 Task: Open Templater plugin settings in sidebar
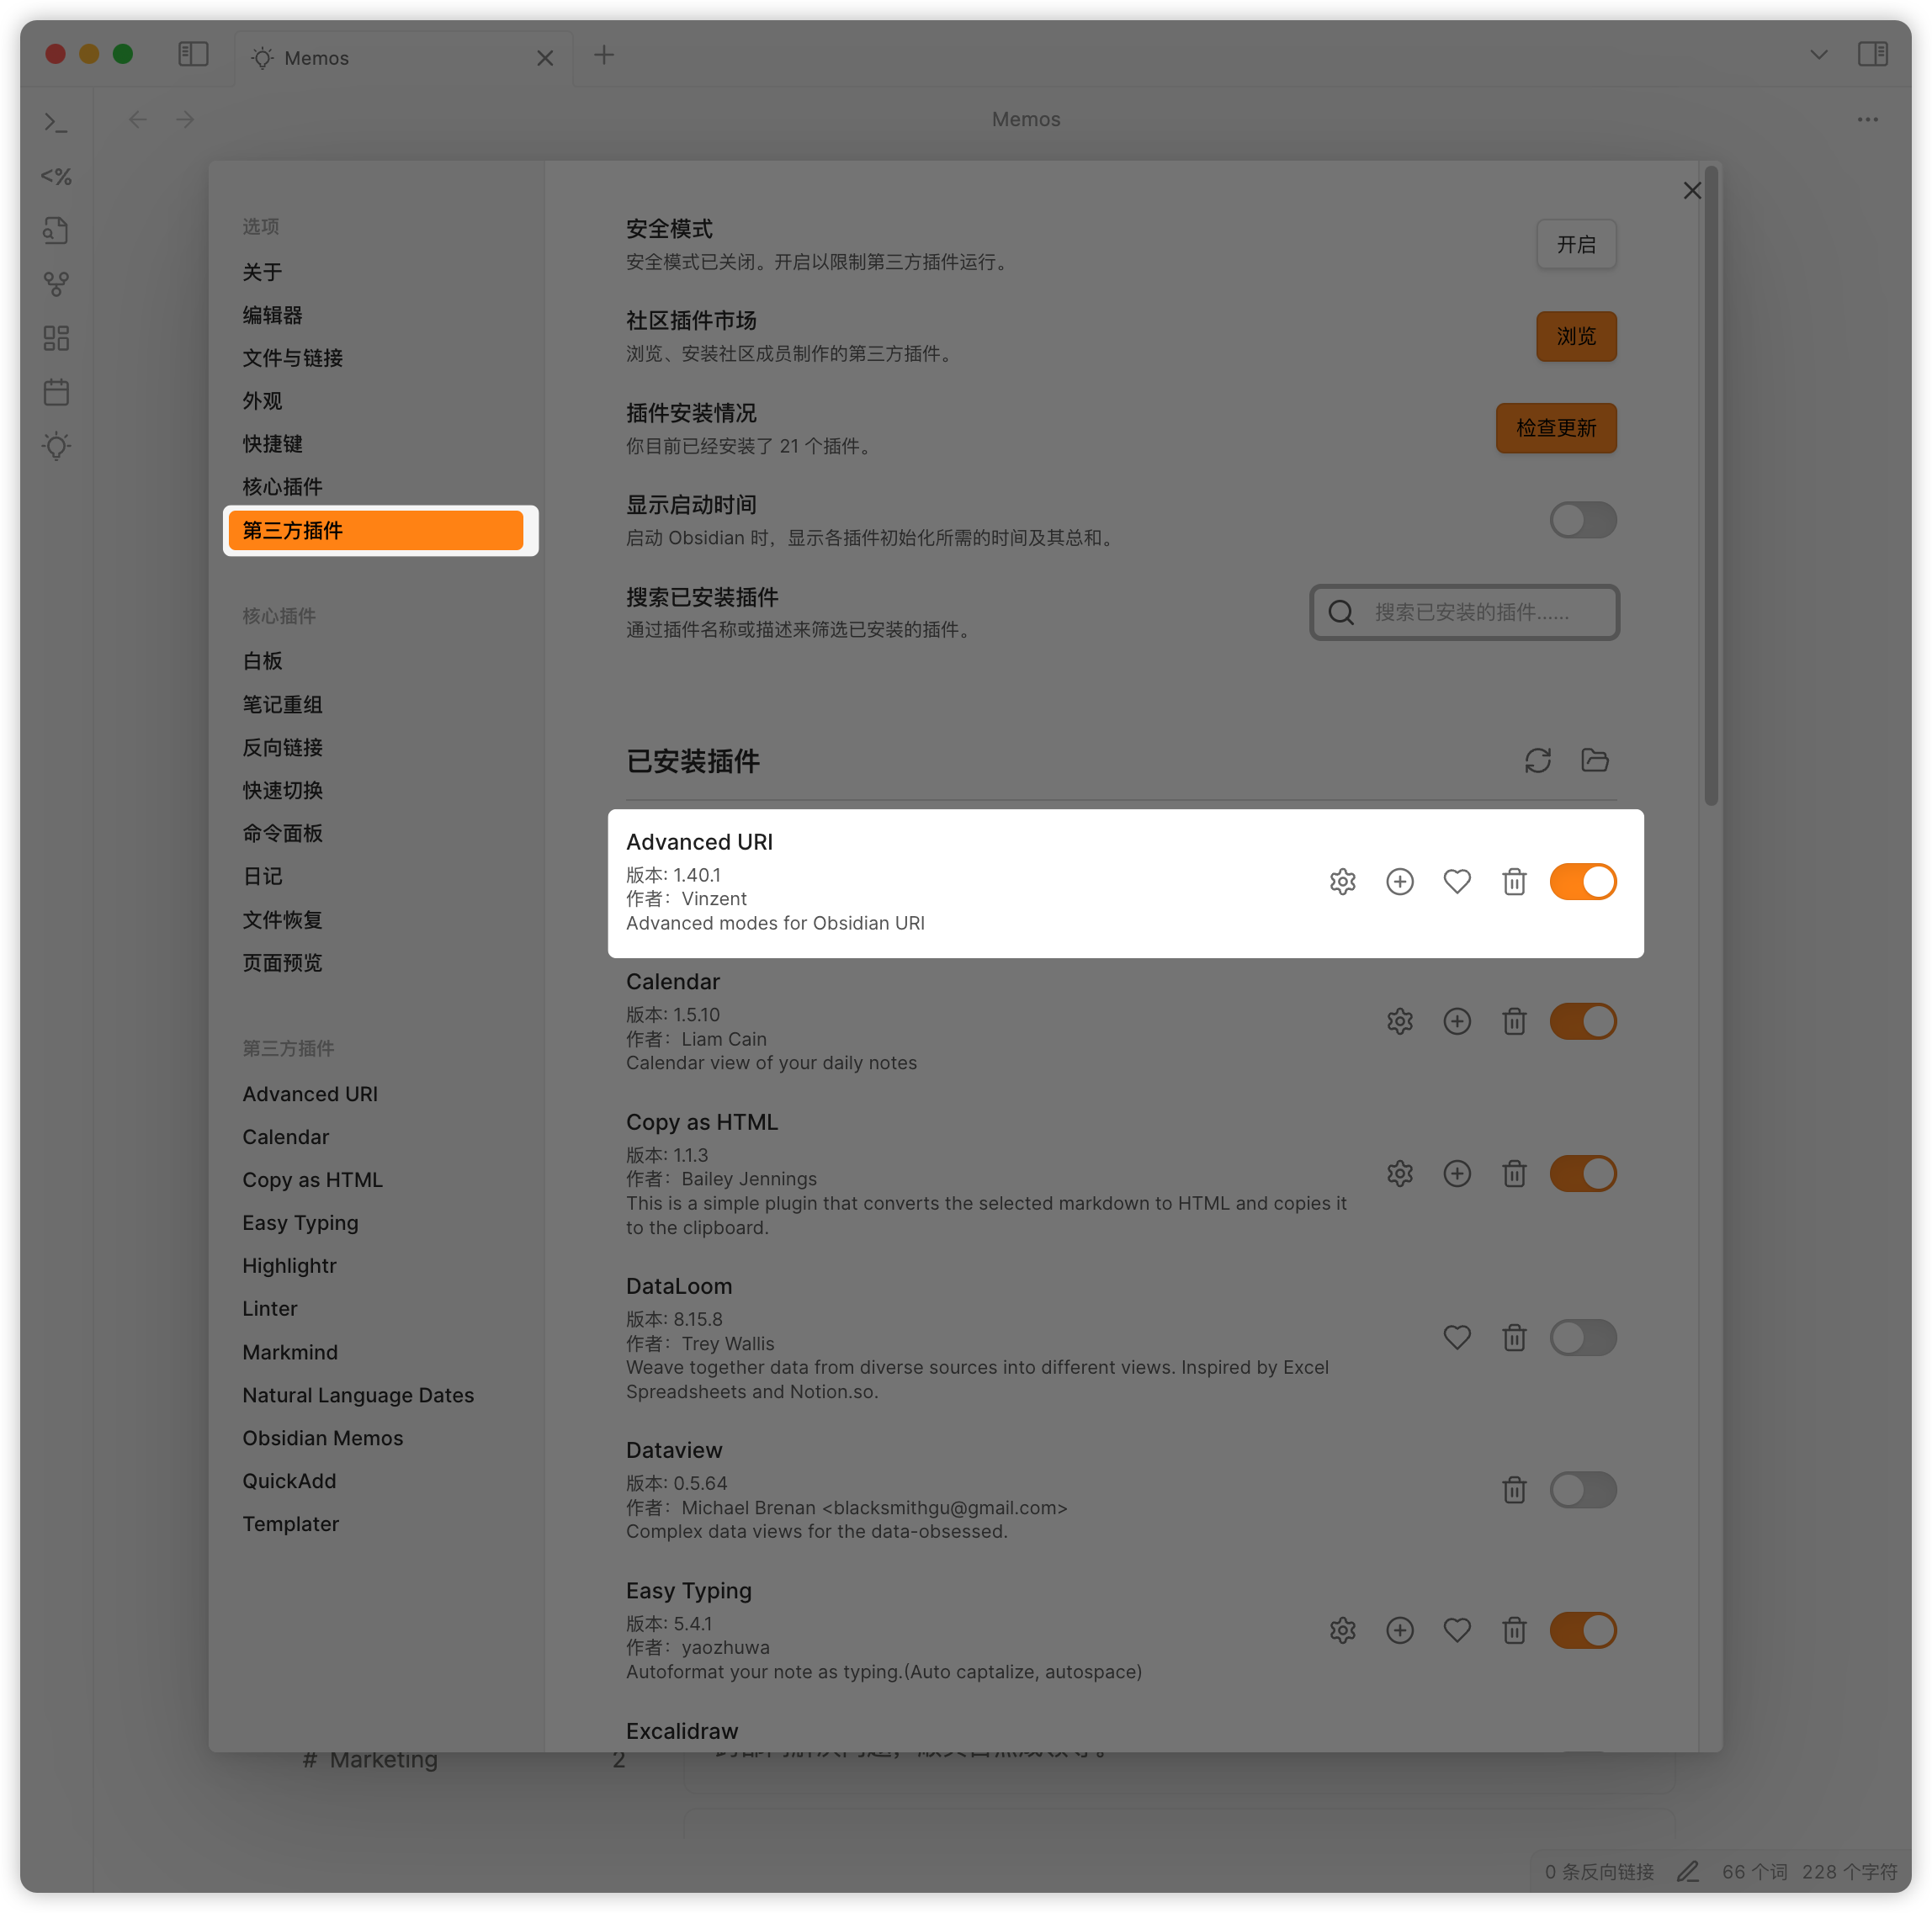pyautogui.click(x=375, y=1523)
